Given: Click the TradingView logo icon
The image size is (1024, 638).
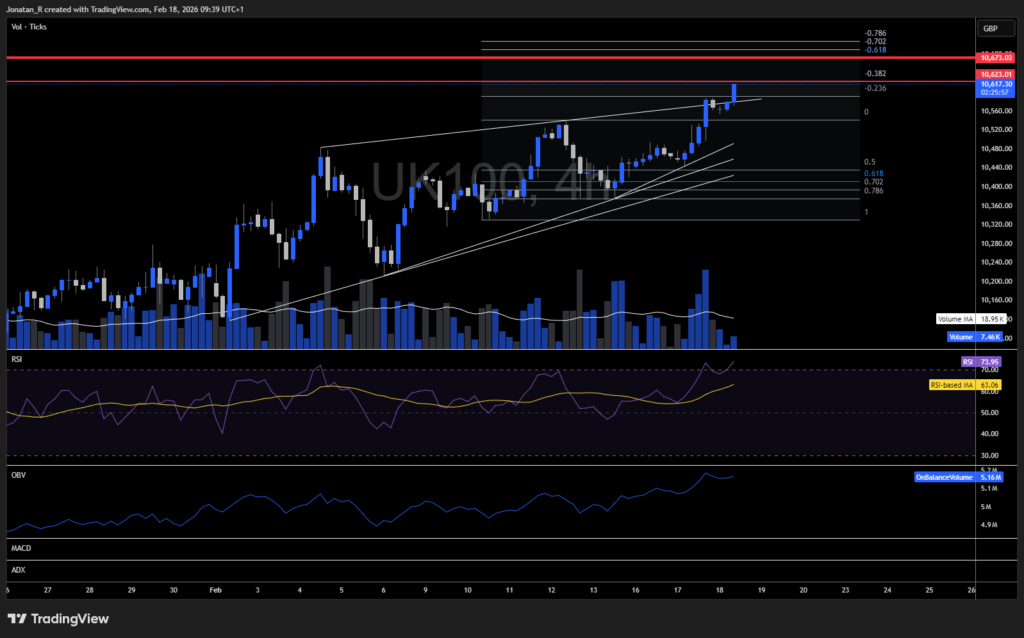Looking at the screenshot, I should coord(19,618).
